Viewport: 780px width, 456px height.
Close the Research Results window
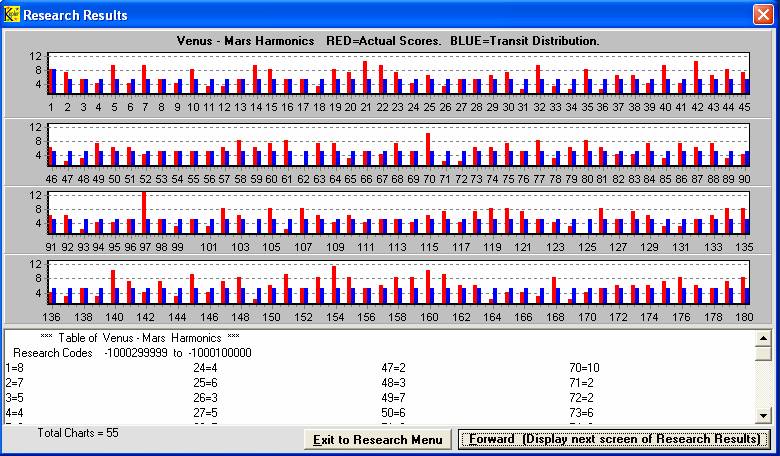point(765,15)
